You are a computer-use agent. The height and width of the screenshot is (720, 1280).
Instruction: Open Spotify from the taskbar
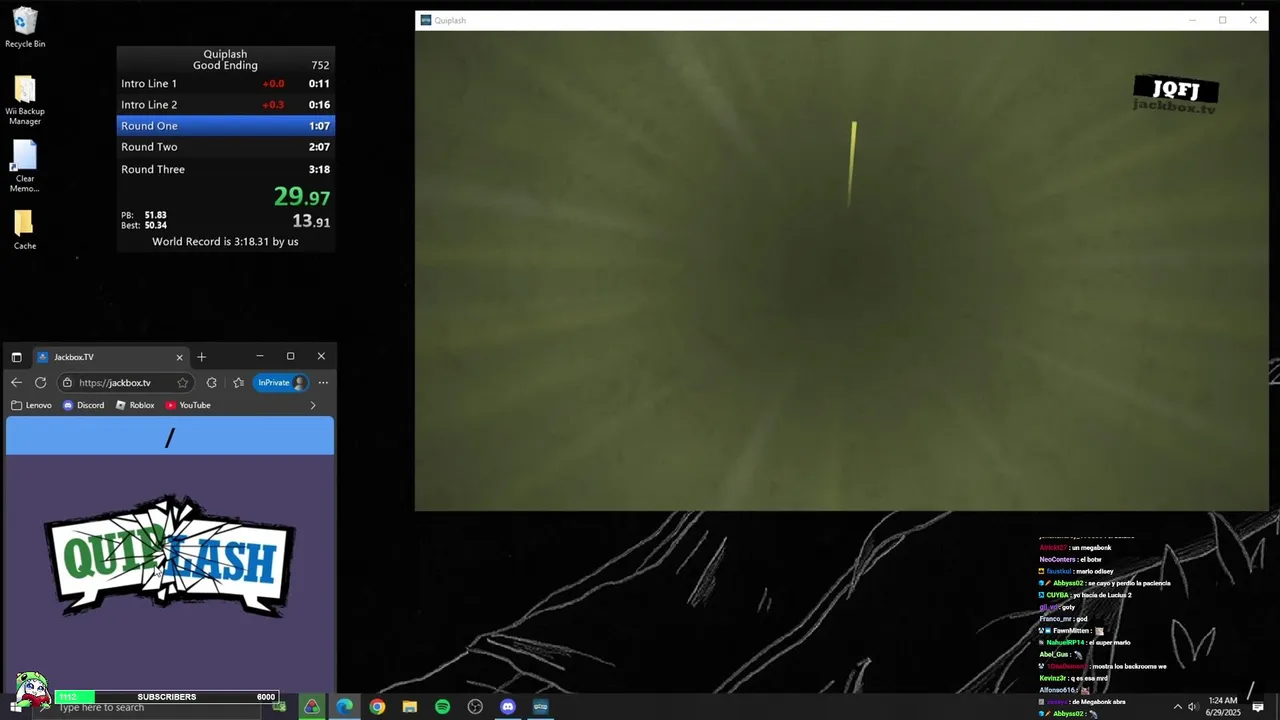click(x=442, y=707)
